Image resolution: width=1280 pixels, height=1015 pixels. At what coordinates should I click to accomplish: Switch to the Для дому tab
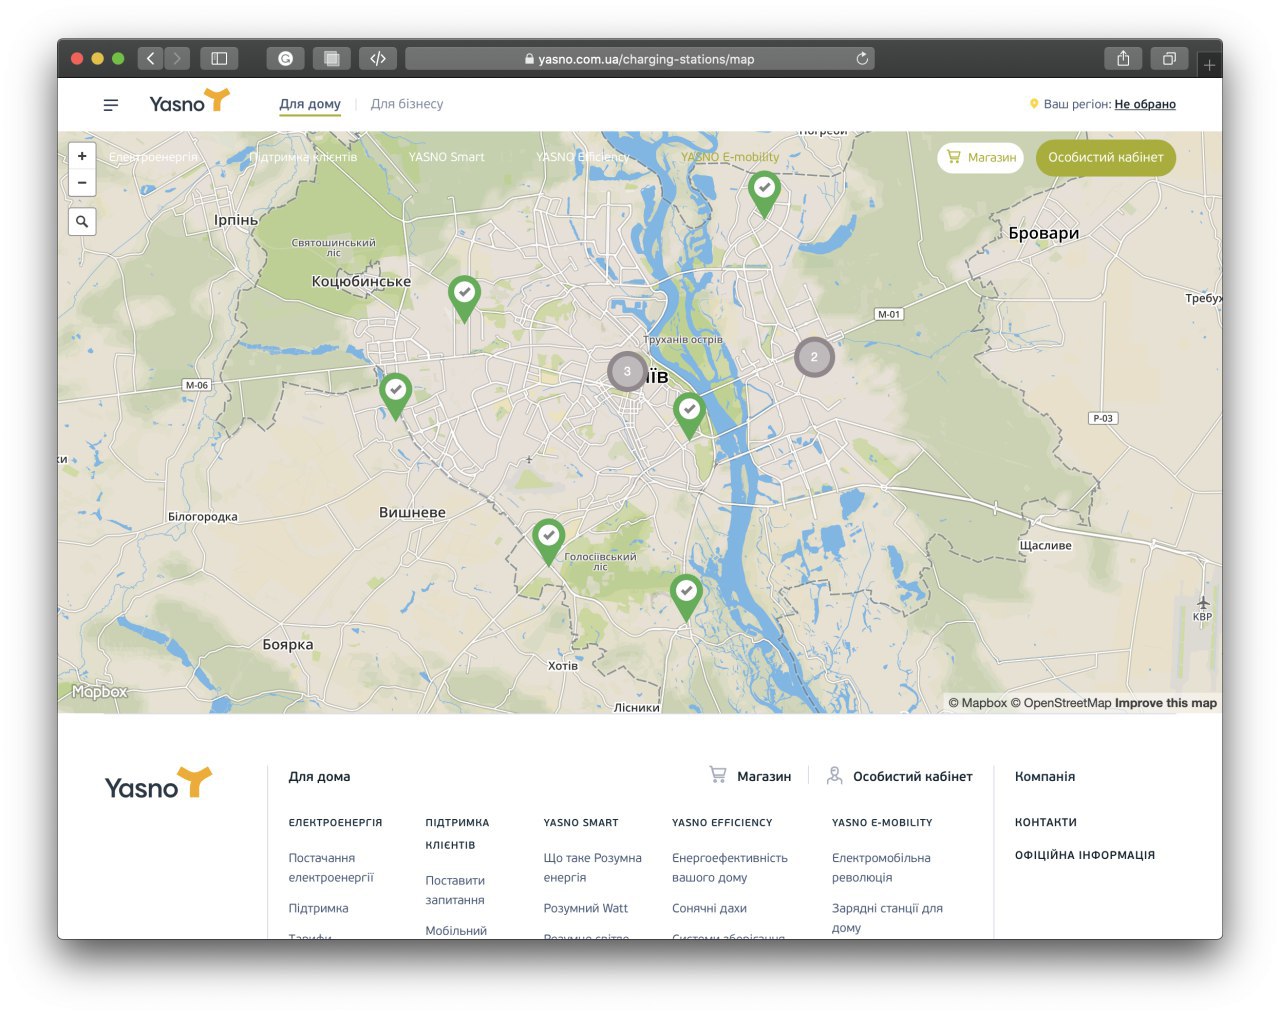pos(310,104)
